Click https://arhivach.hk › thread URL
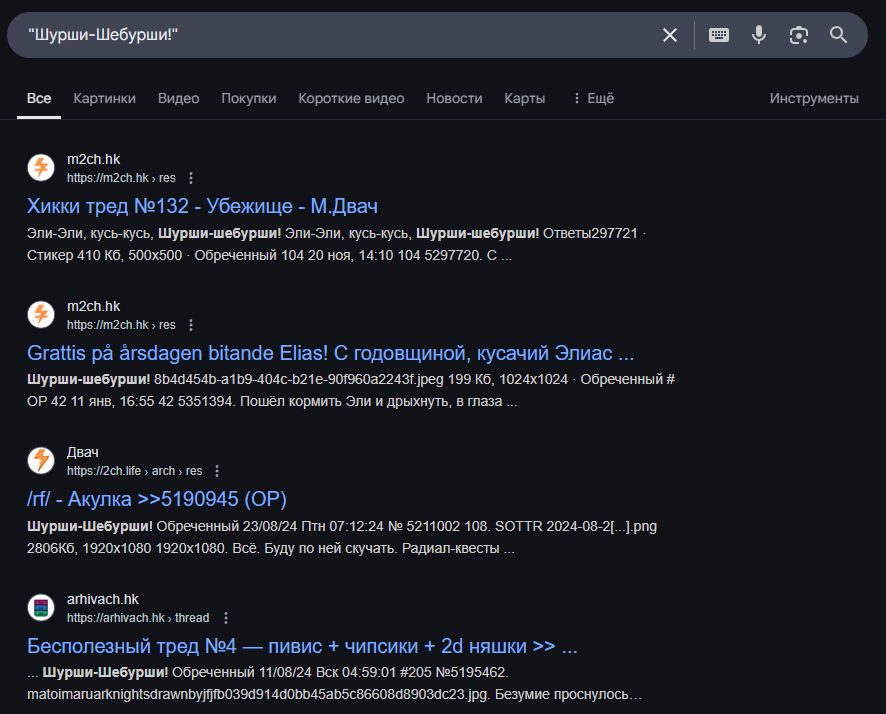The width and height of the screenshot is (886, 714). click(138, 618)
